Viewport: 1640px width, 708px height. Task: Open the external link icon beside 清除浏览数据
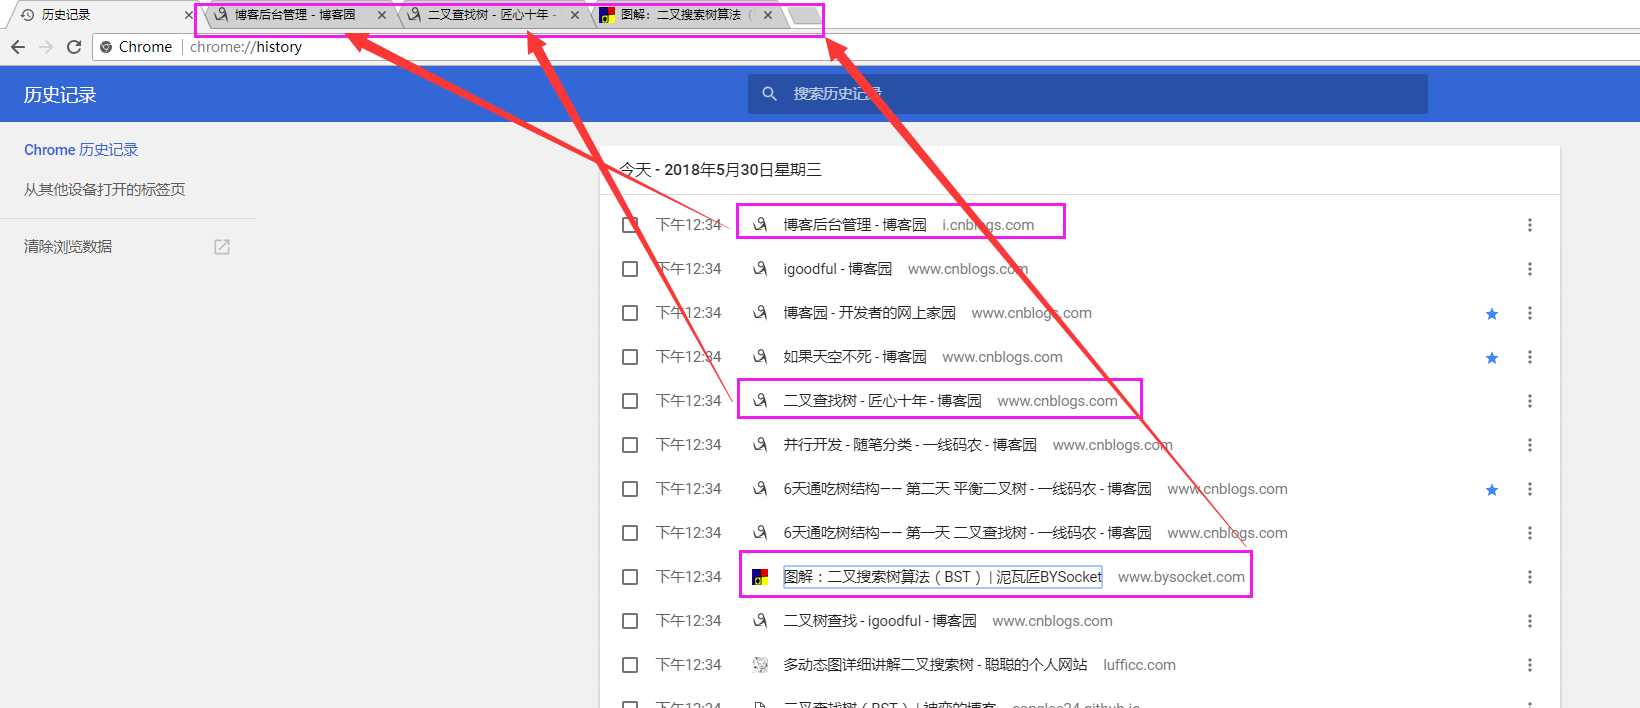click(222, 247)
